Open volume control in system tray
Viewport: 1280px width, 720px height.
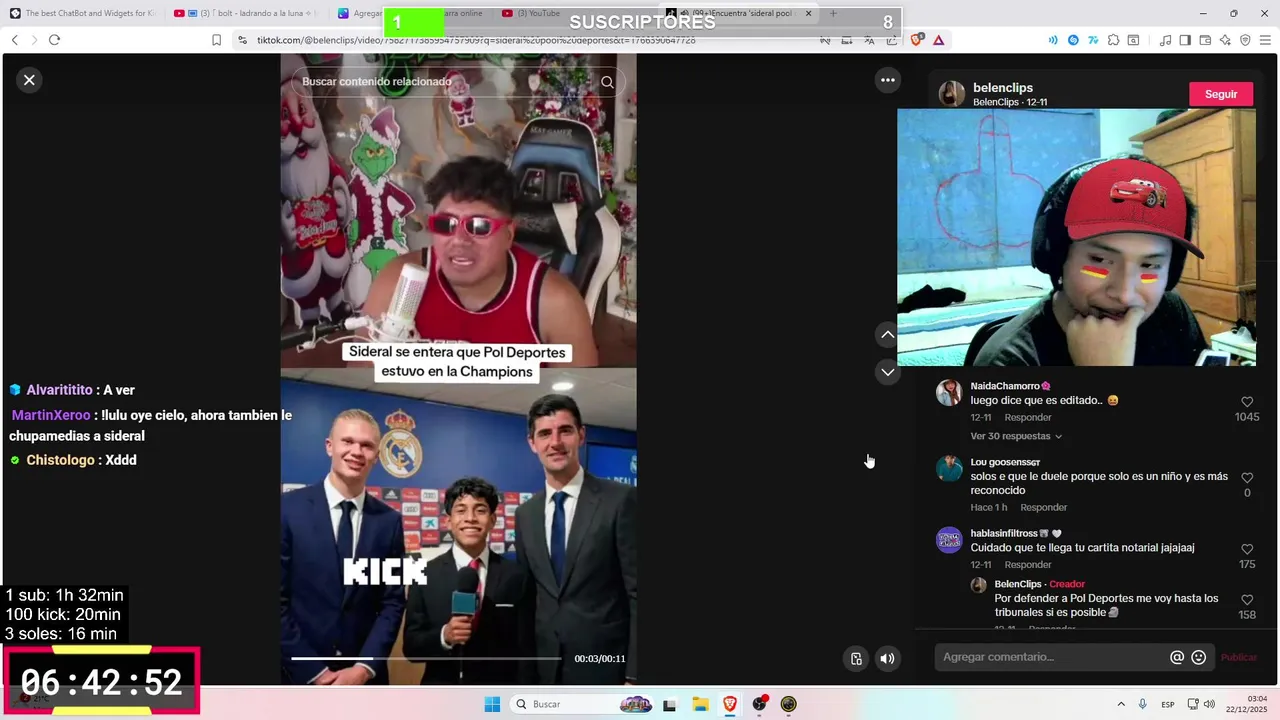1209,704
